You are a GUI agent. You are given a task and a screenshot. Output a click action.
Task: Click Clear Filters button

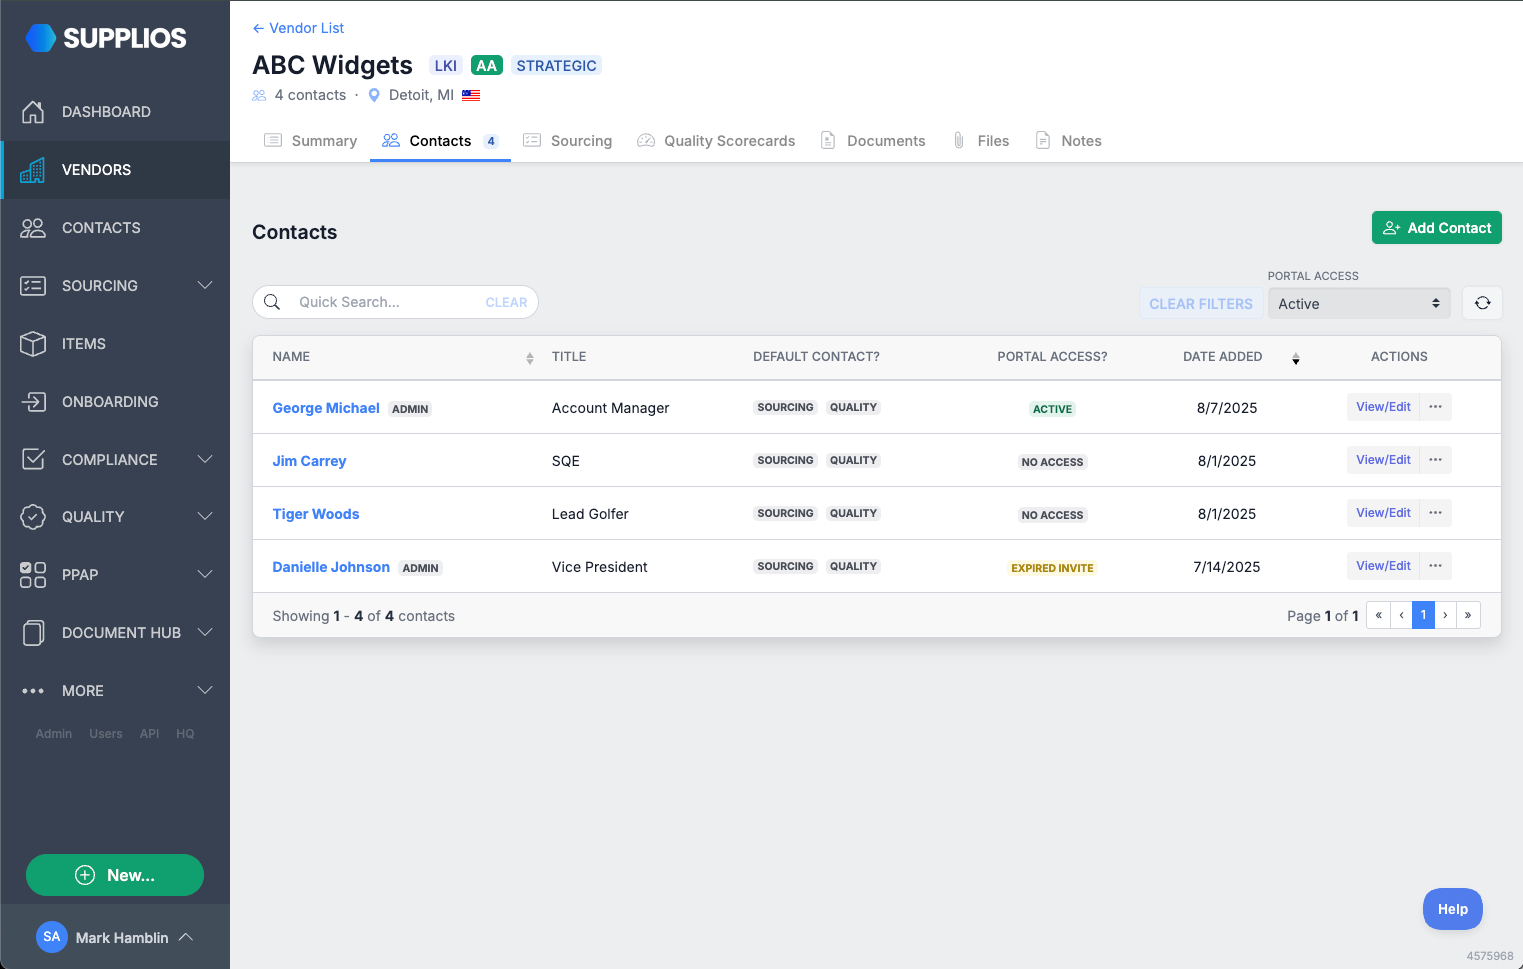(1200, 304)
